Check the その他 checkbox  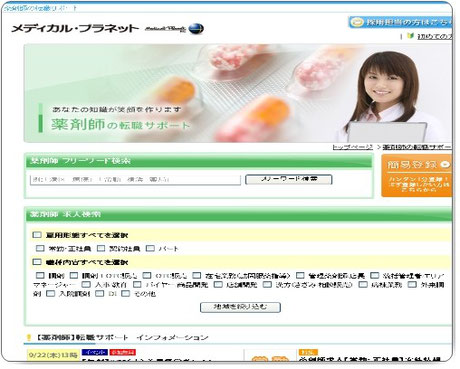[125, 293]
